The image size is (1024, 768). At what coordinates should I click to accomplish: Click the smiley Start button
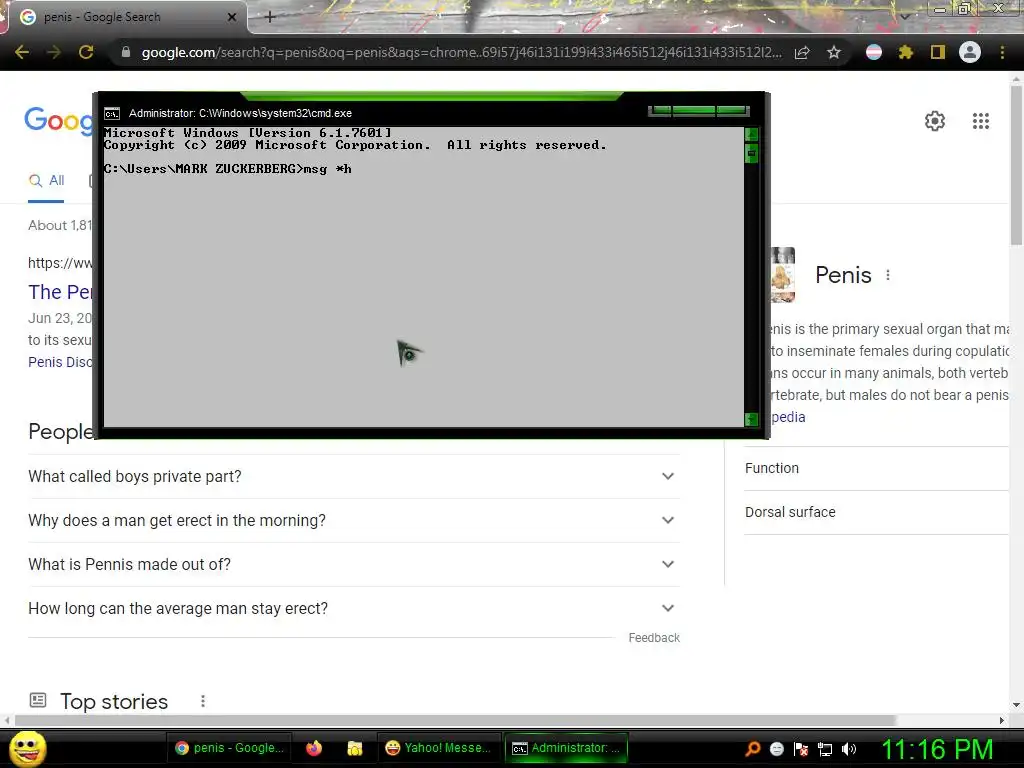28,748
